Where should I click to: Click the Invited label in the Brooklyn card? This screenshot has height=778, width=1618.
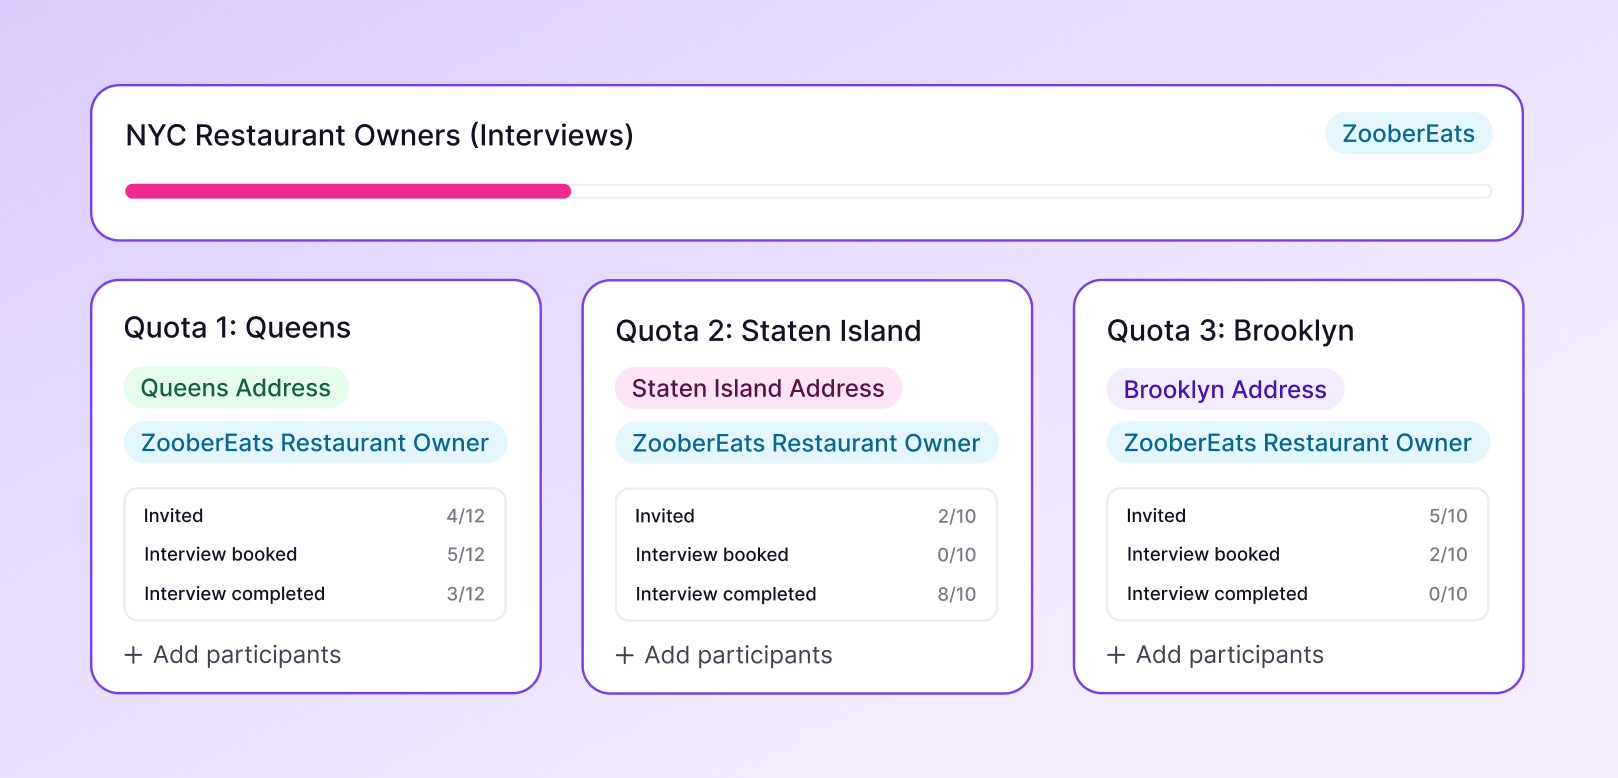[1156, 516]
